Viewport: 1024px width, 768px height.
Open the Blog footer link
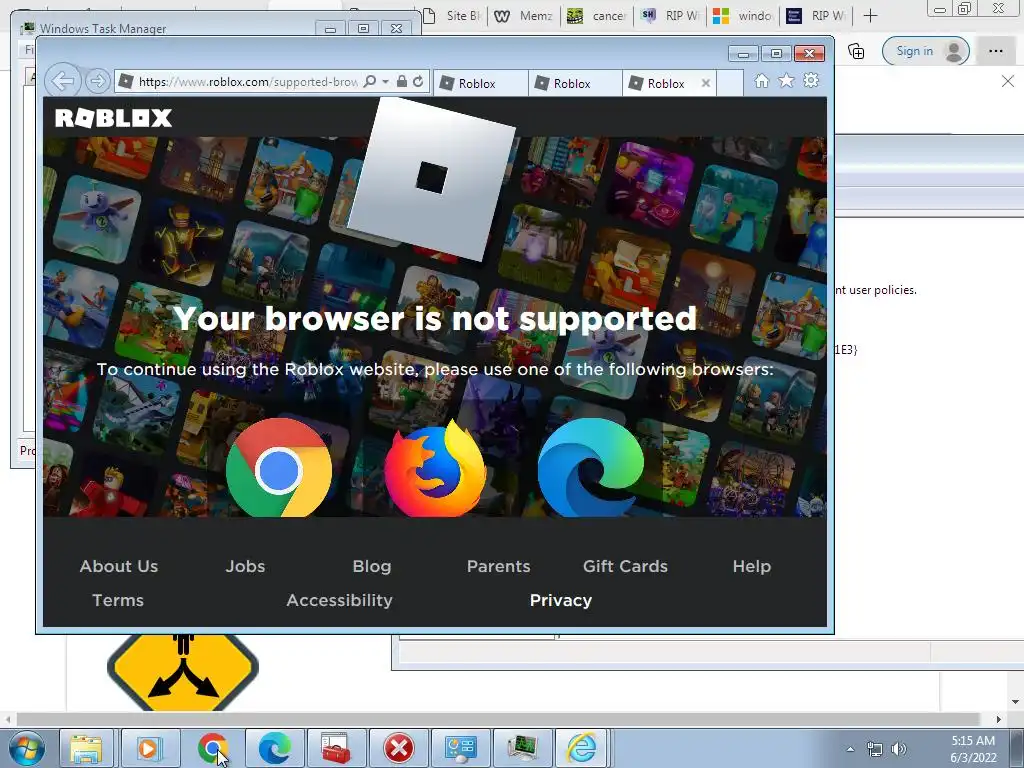click(372, 566)
